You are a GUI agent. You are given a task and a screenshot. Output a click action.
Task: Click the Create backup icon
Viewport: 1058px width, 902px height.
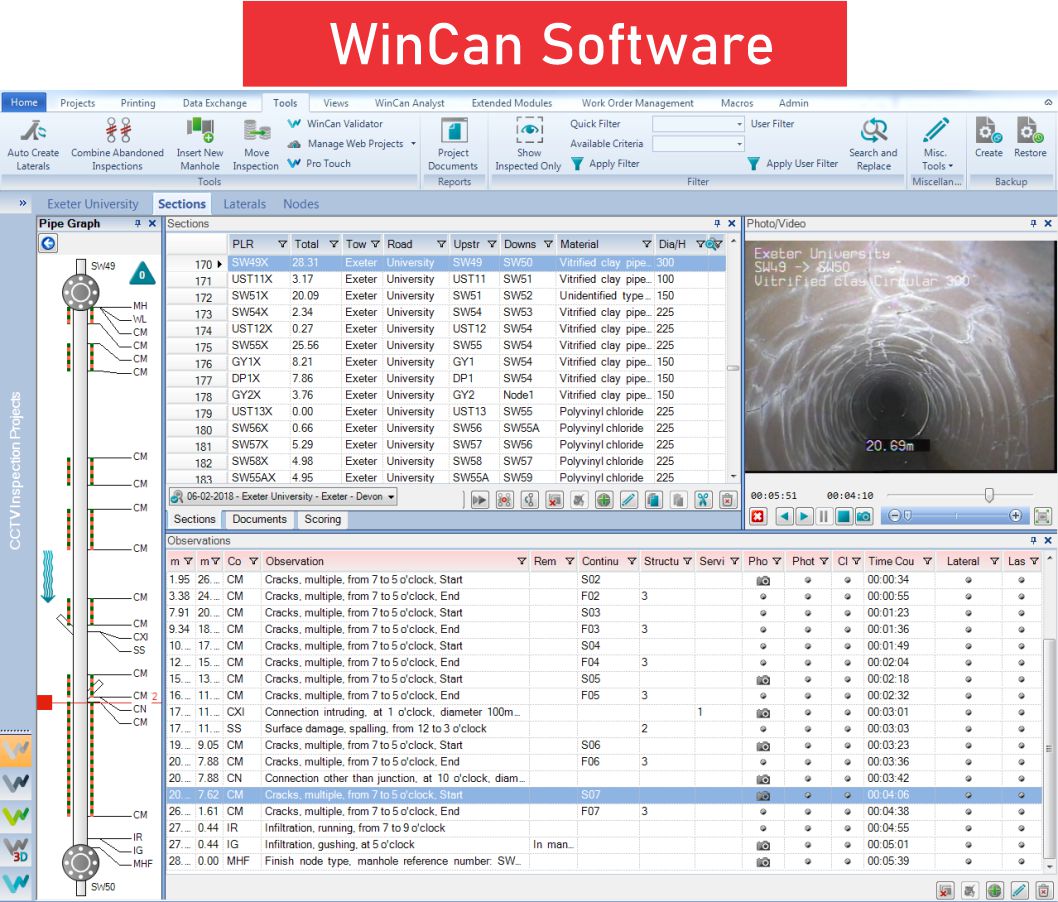[988, 131]
